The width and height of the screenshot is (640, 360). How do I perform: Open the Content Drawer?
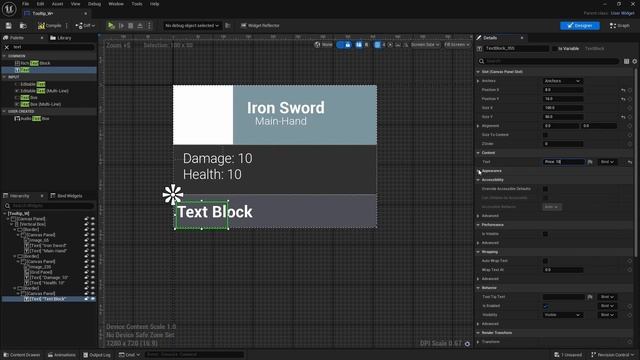(21, 355)
